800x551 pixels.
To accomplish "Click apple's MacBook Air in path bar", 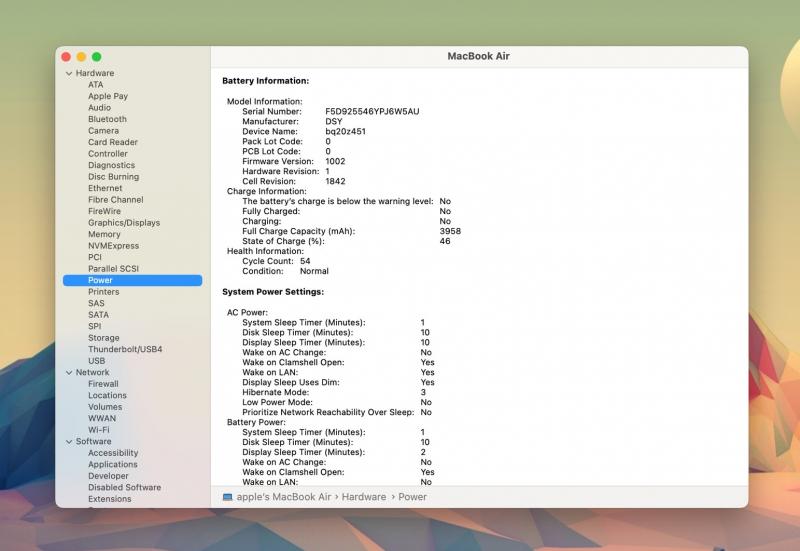I will click(284, 497).
